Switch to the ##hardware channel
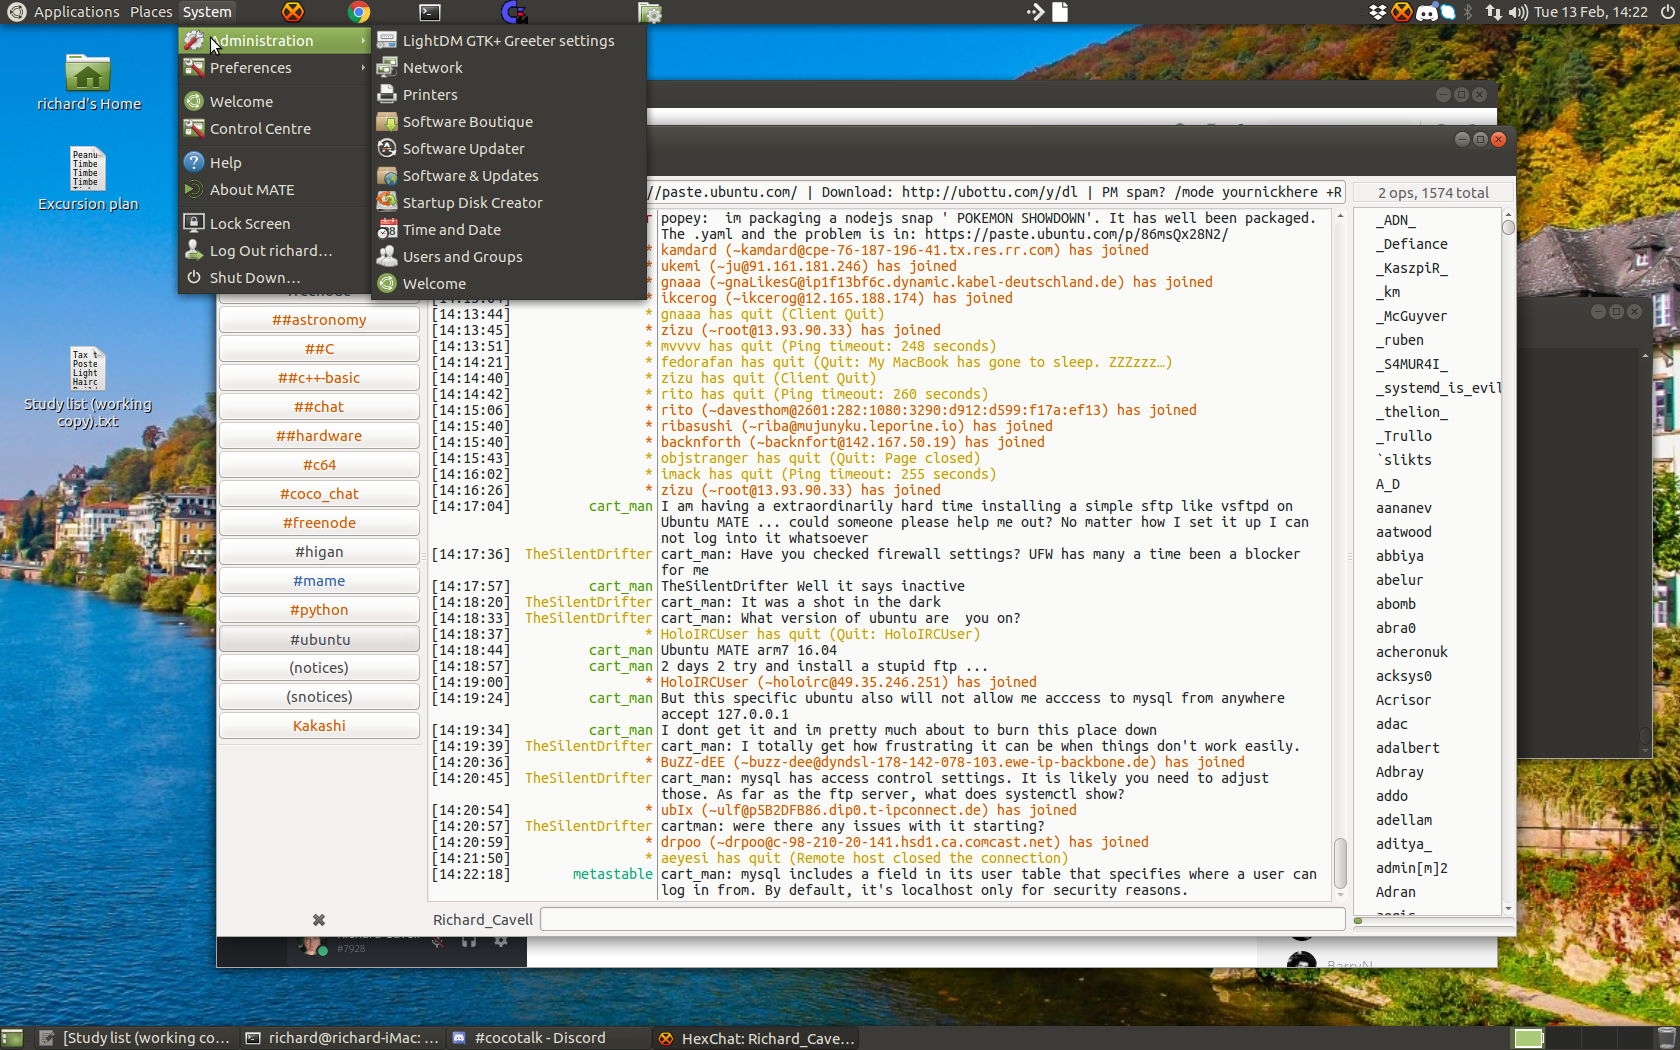This screenshot has width=1680, height=1050. (319, 436)
